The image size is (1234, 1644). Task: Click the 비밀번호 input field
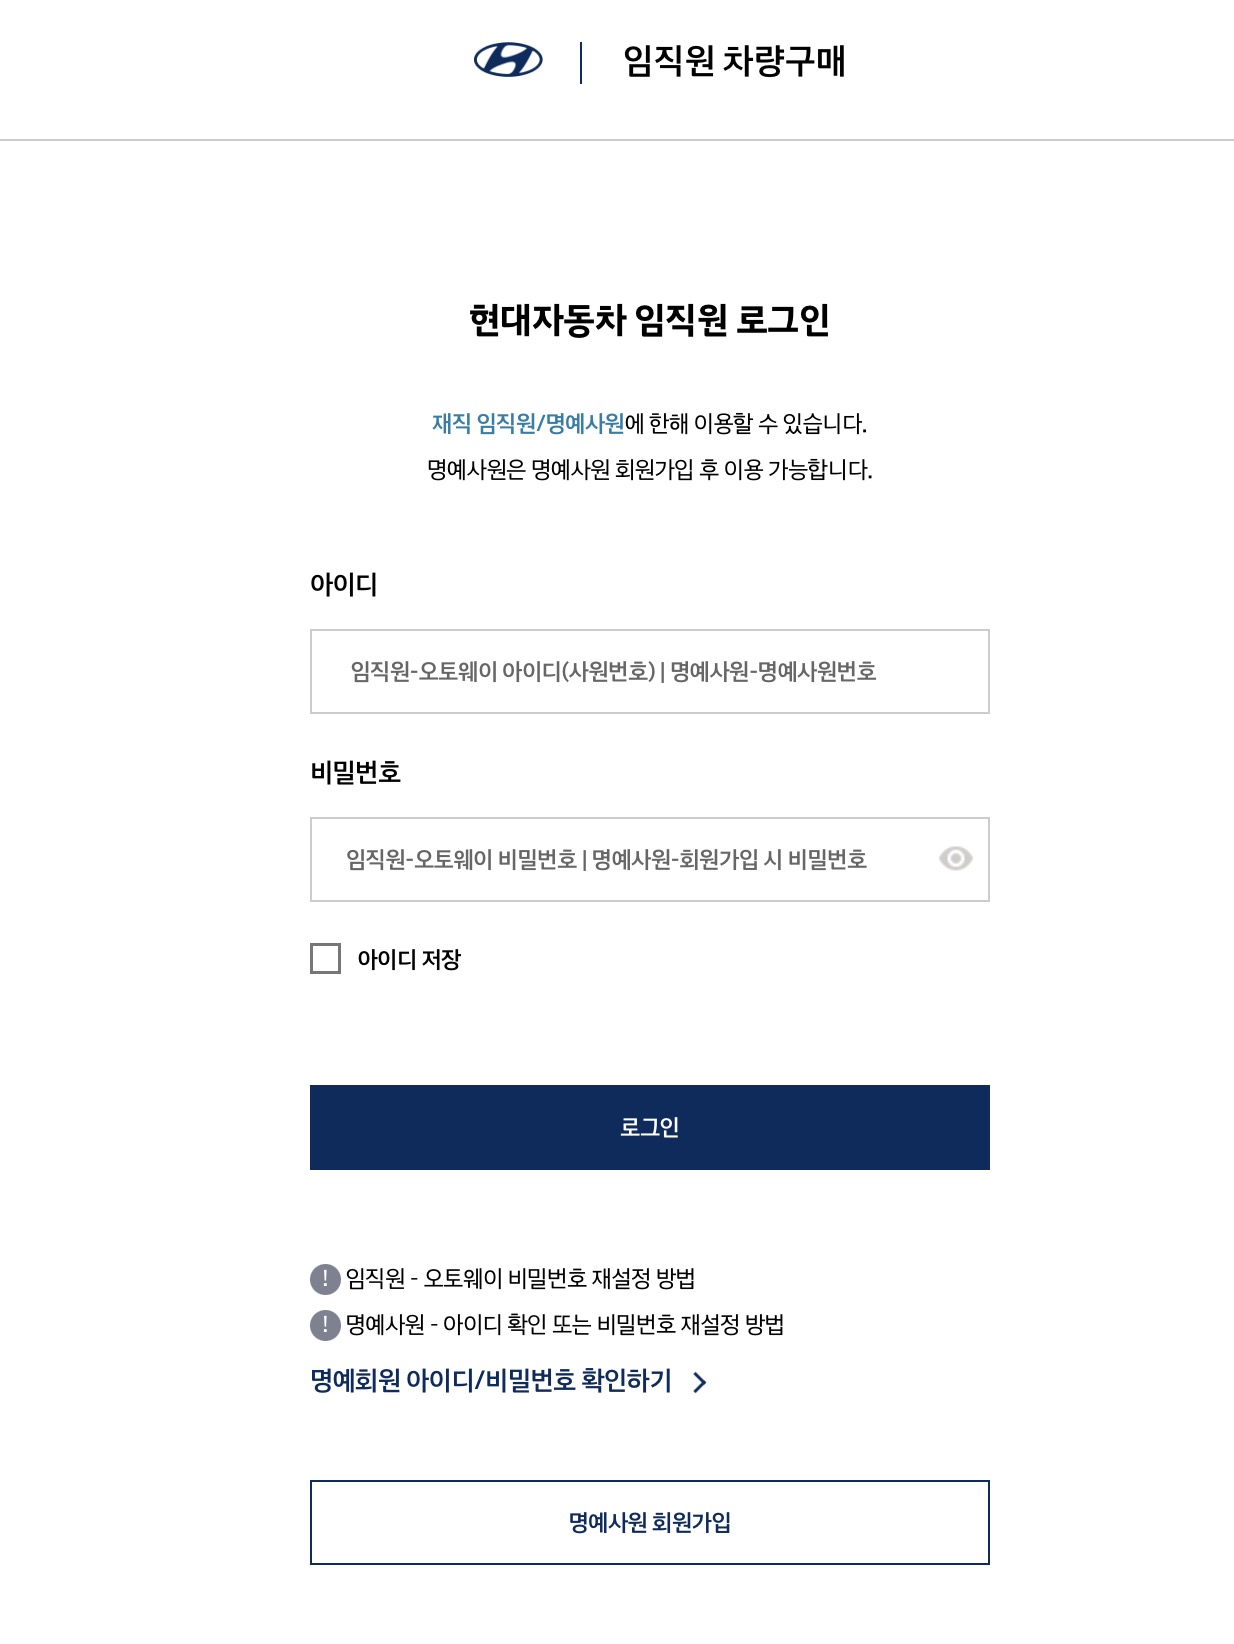click(620, 859)
